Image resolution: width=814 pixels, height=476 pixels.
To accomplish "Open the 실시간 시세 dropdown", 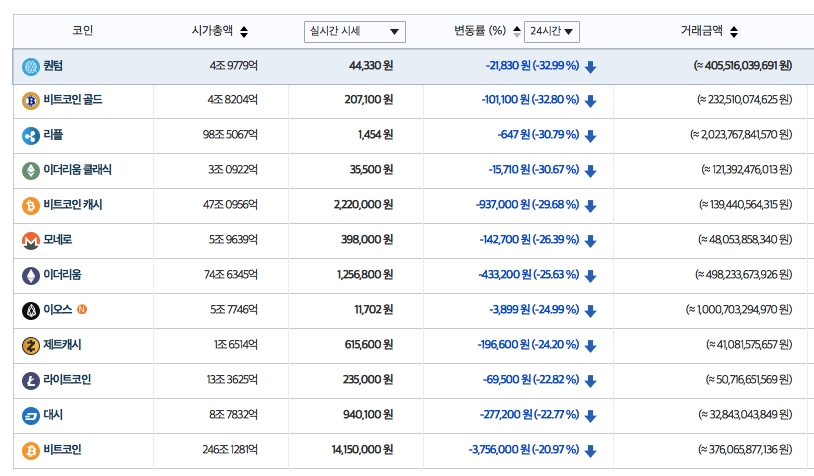I will (355, 32).
